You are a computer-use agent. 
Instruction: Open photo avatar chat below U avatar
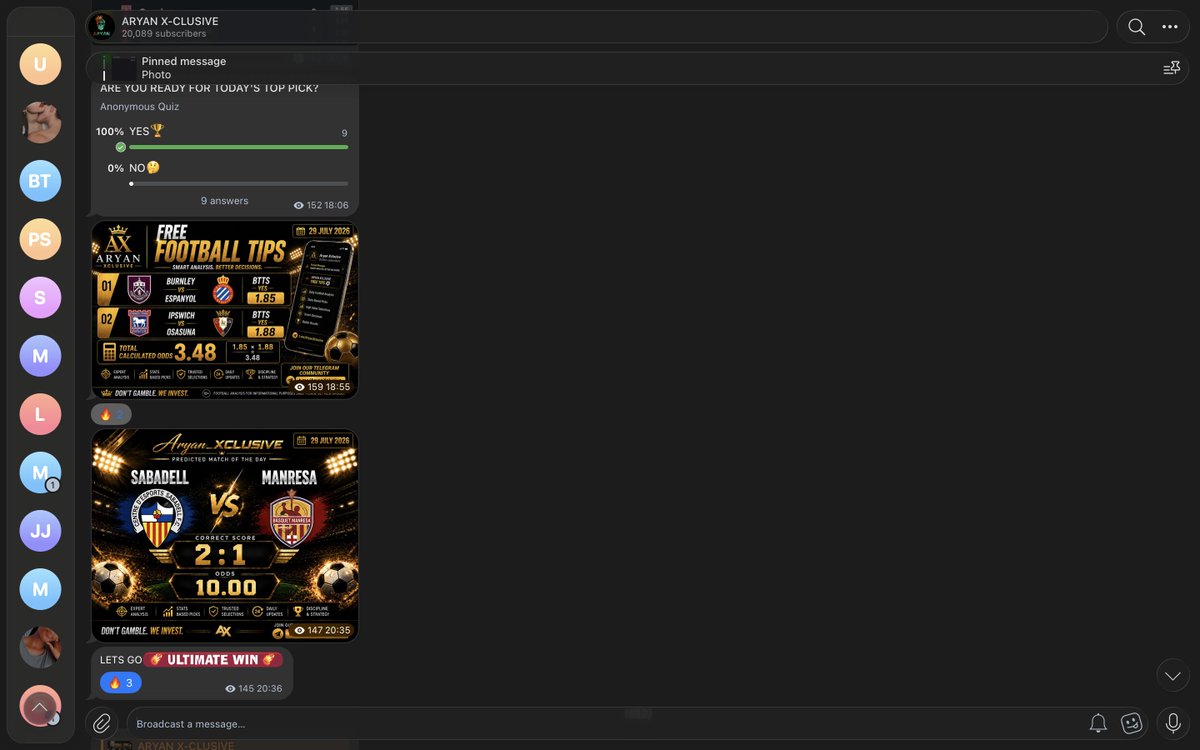tap(40, 123)
